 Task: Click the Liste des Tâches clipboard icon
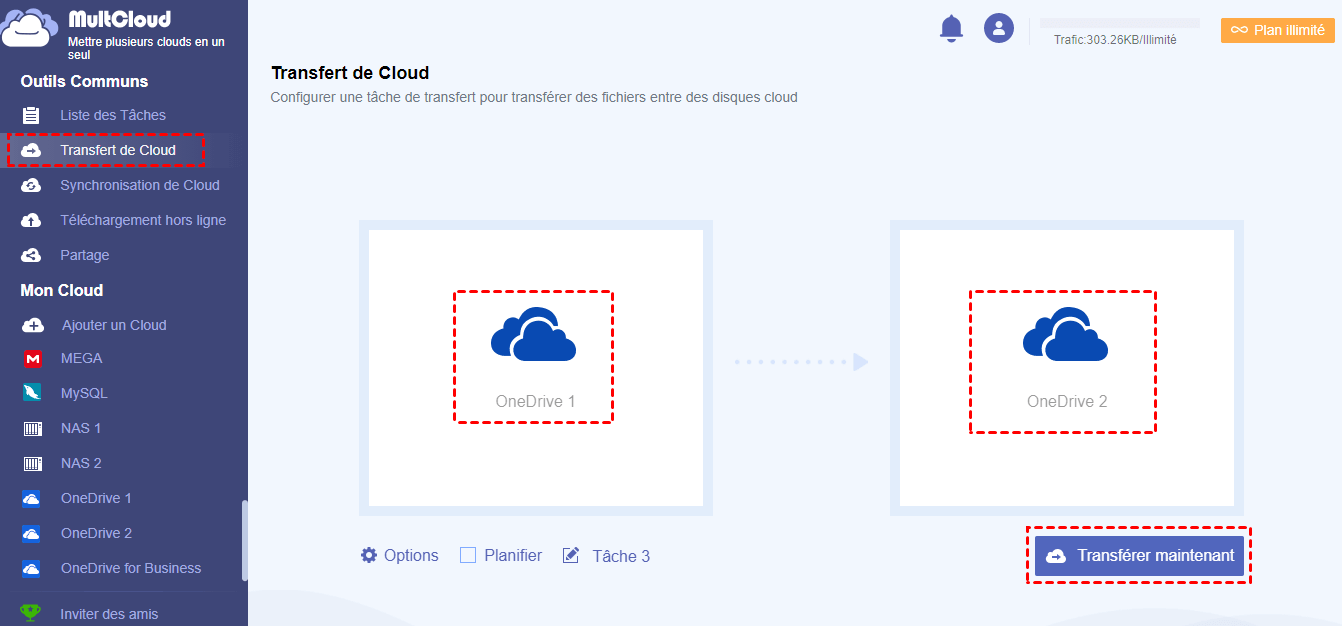(31, 115)
